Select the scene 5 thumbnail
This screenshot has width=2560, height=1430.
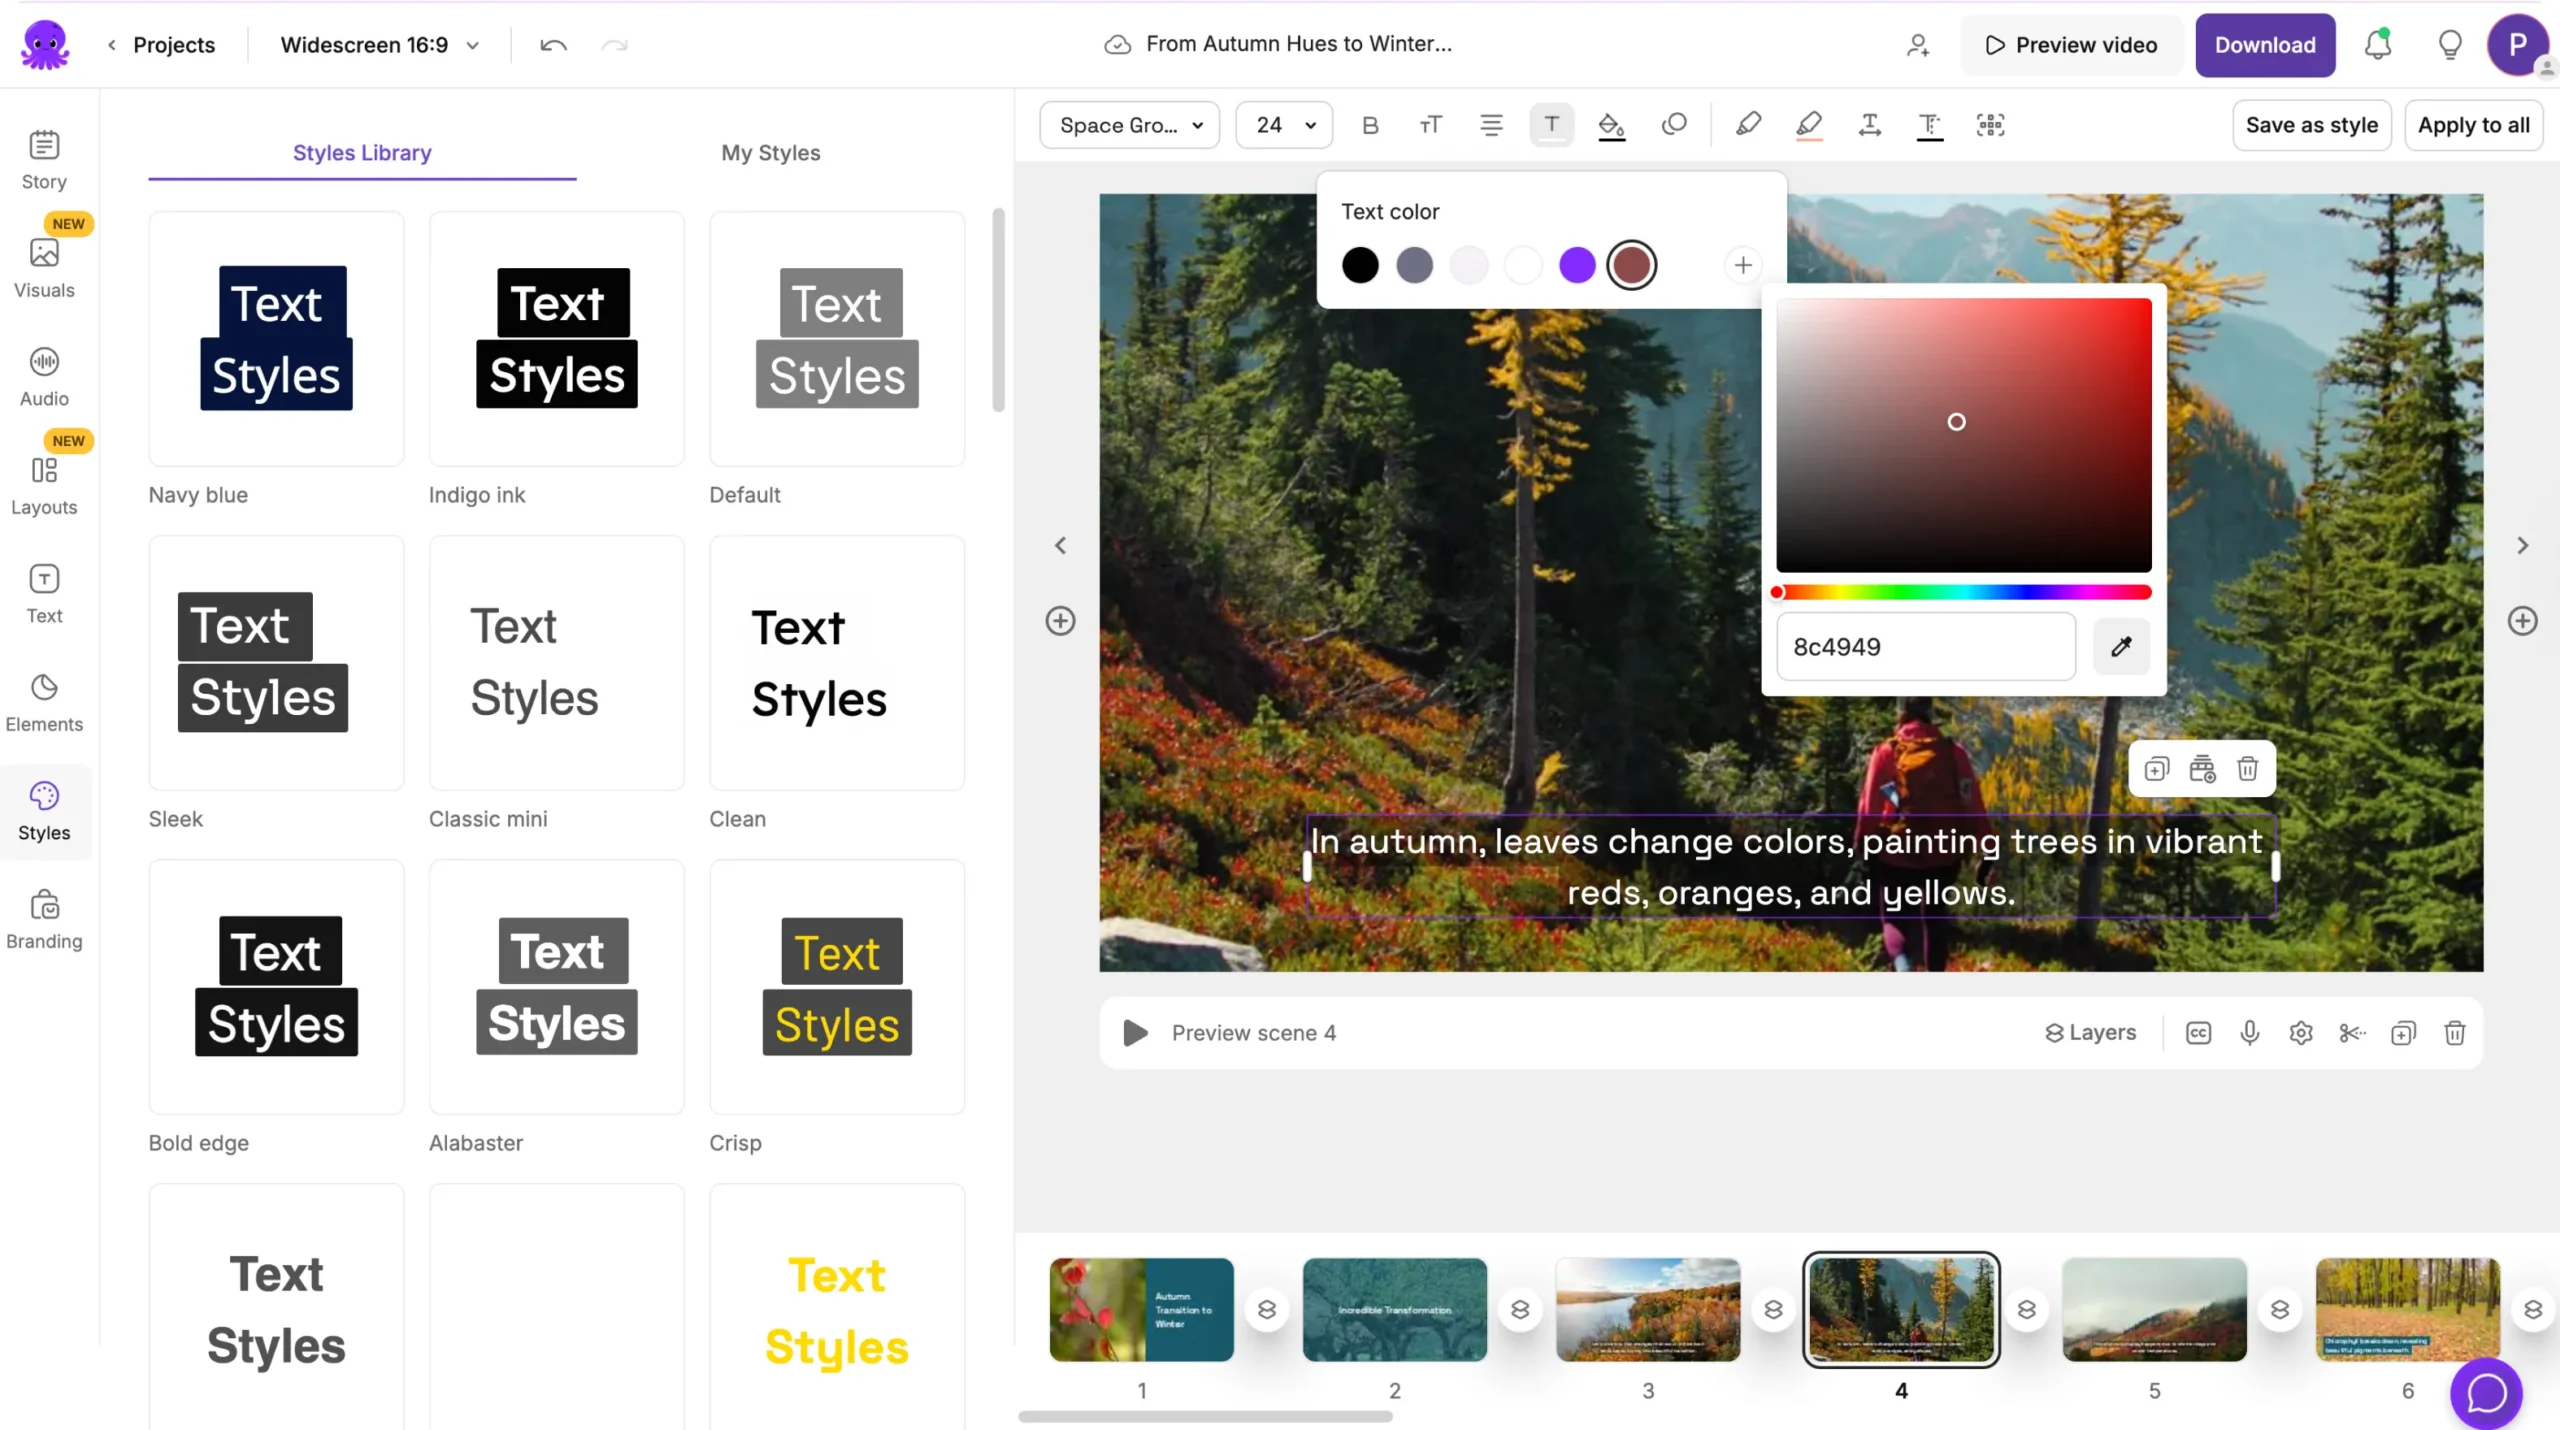coord(2154,1309)
